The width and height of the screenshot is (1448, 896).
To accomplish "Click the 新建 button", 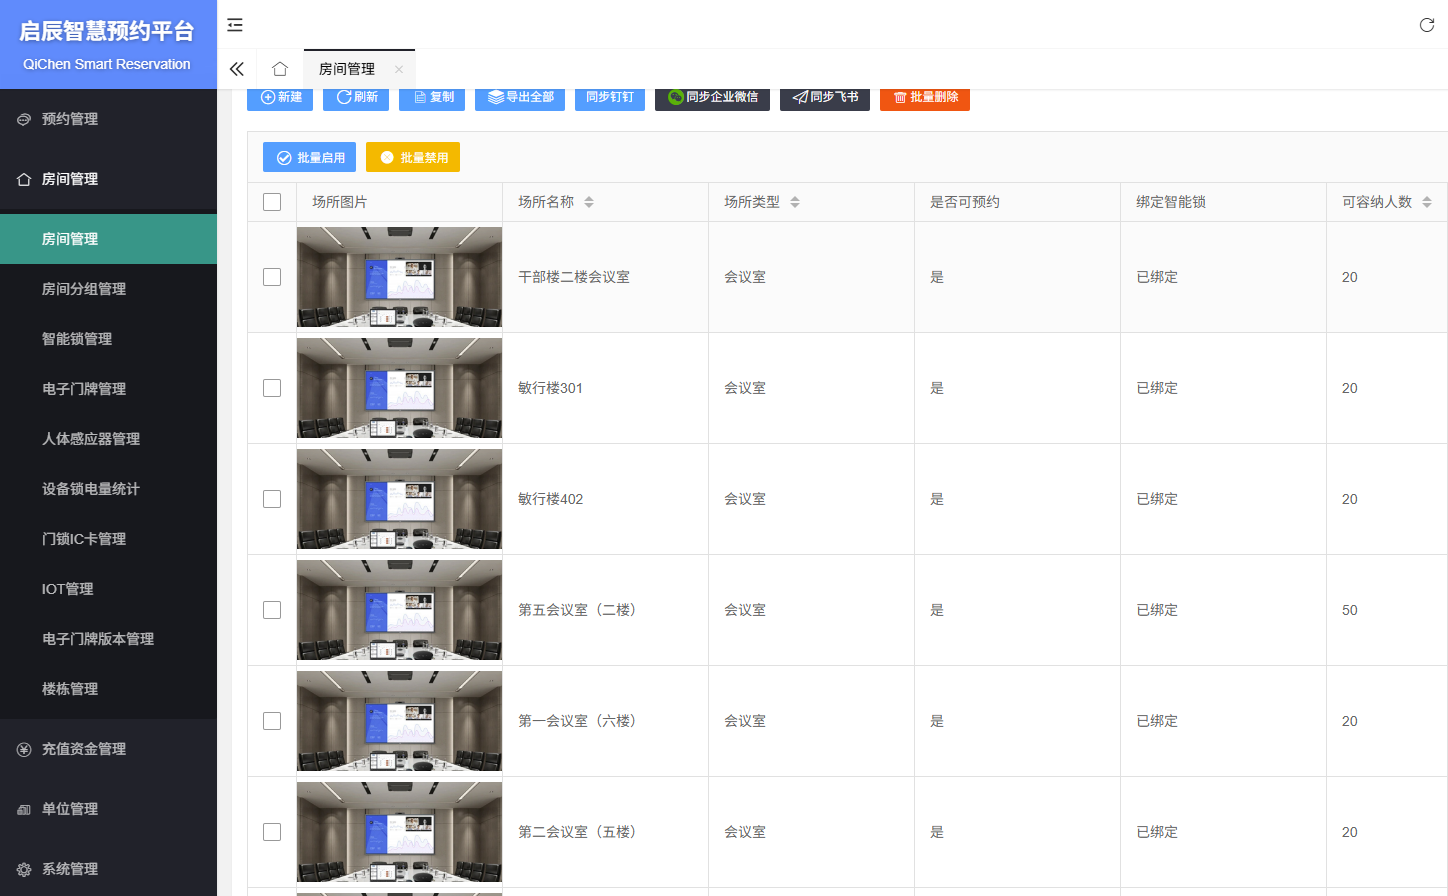I will (280, 98).
